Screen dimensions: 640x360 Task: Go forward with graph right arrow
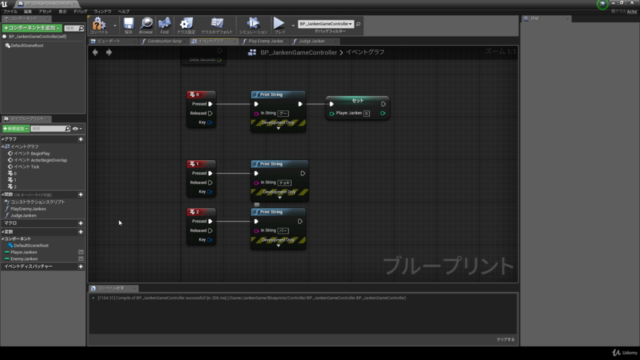[109, 52]
